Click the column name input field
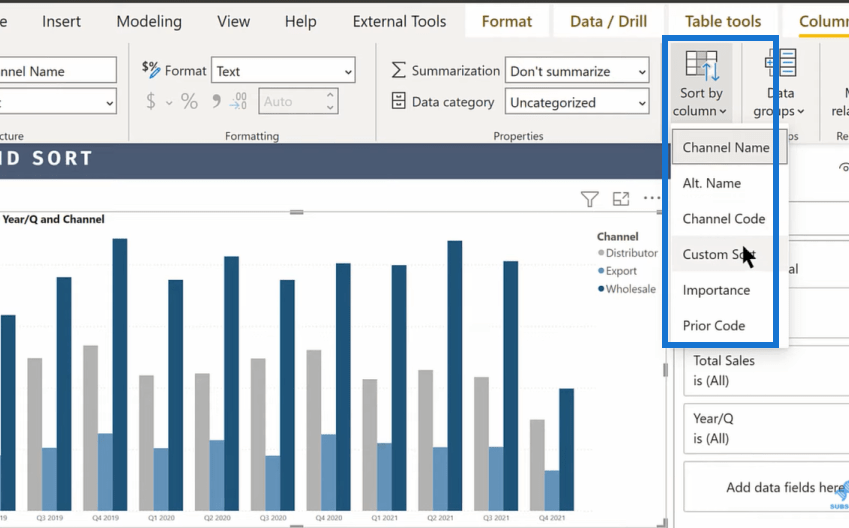Screen dimensions: 849x528 (57, 70)
